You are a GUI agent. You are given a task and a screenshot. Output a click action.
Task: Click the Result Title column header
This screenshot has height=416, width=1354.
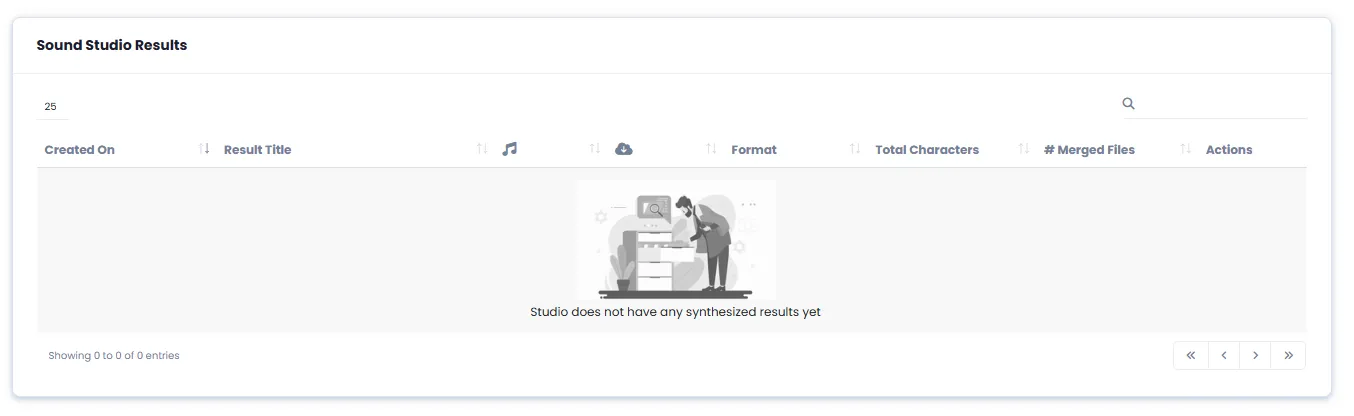[258, 150]
